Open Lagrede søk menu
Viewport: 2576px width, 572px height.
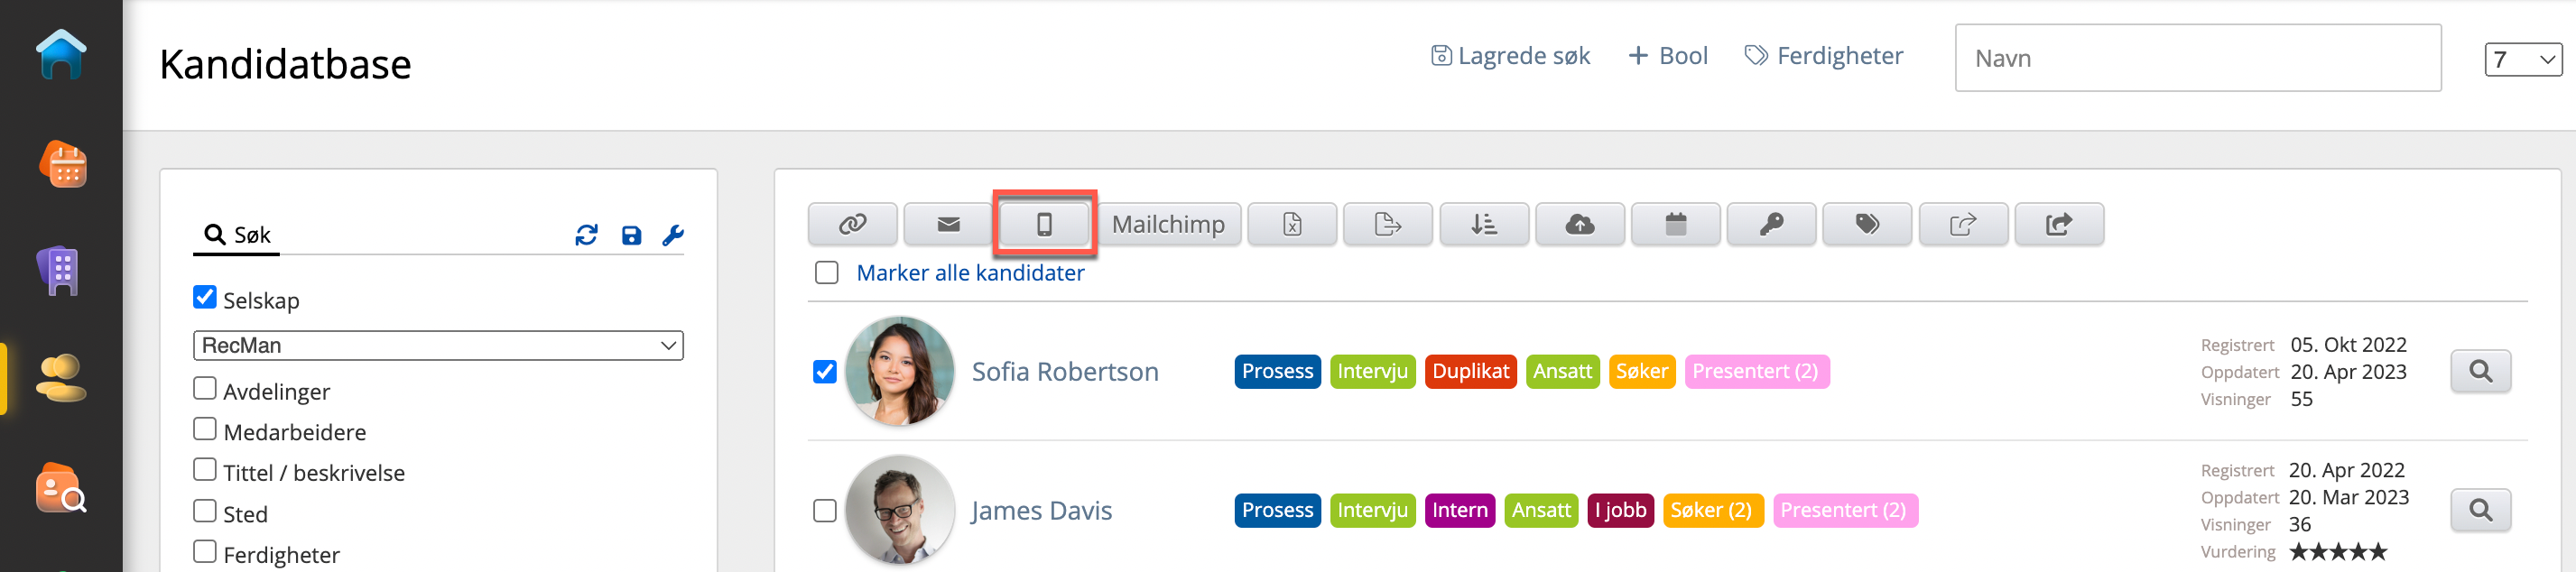1510,56
